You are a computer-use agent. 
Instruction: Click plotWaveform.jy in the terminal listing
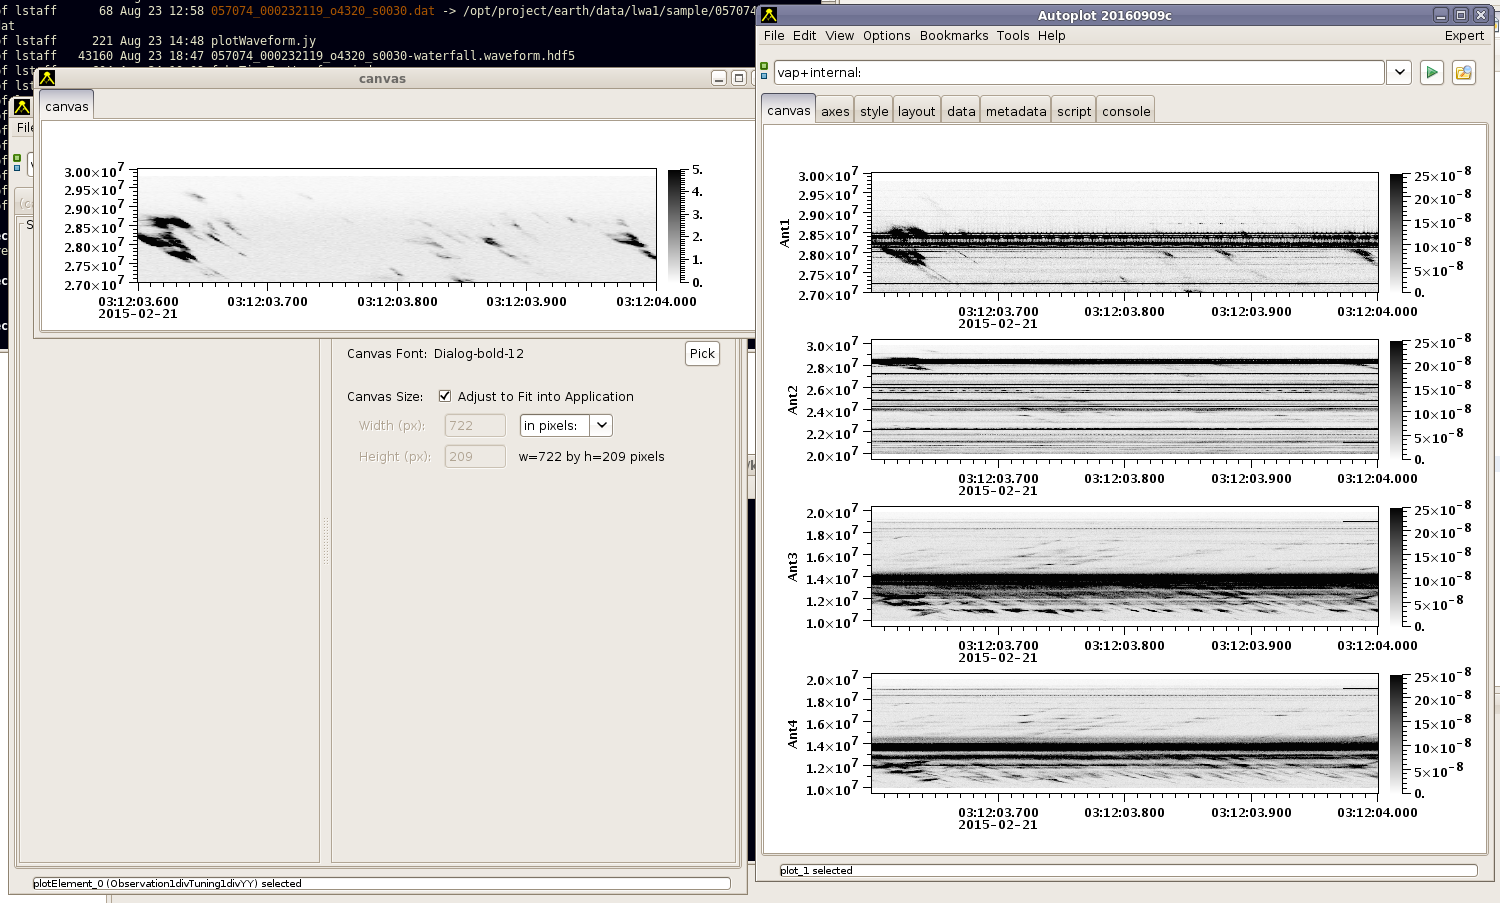[263, 41]
